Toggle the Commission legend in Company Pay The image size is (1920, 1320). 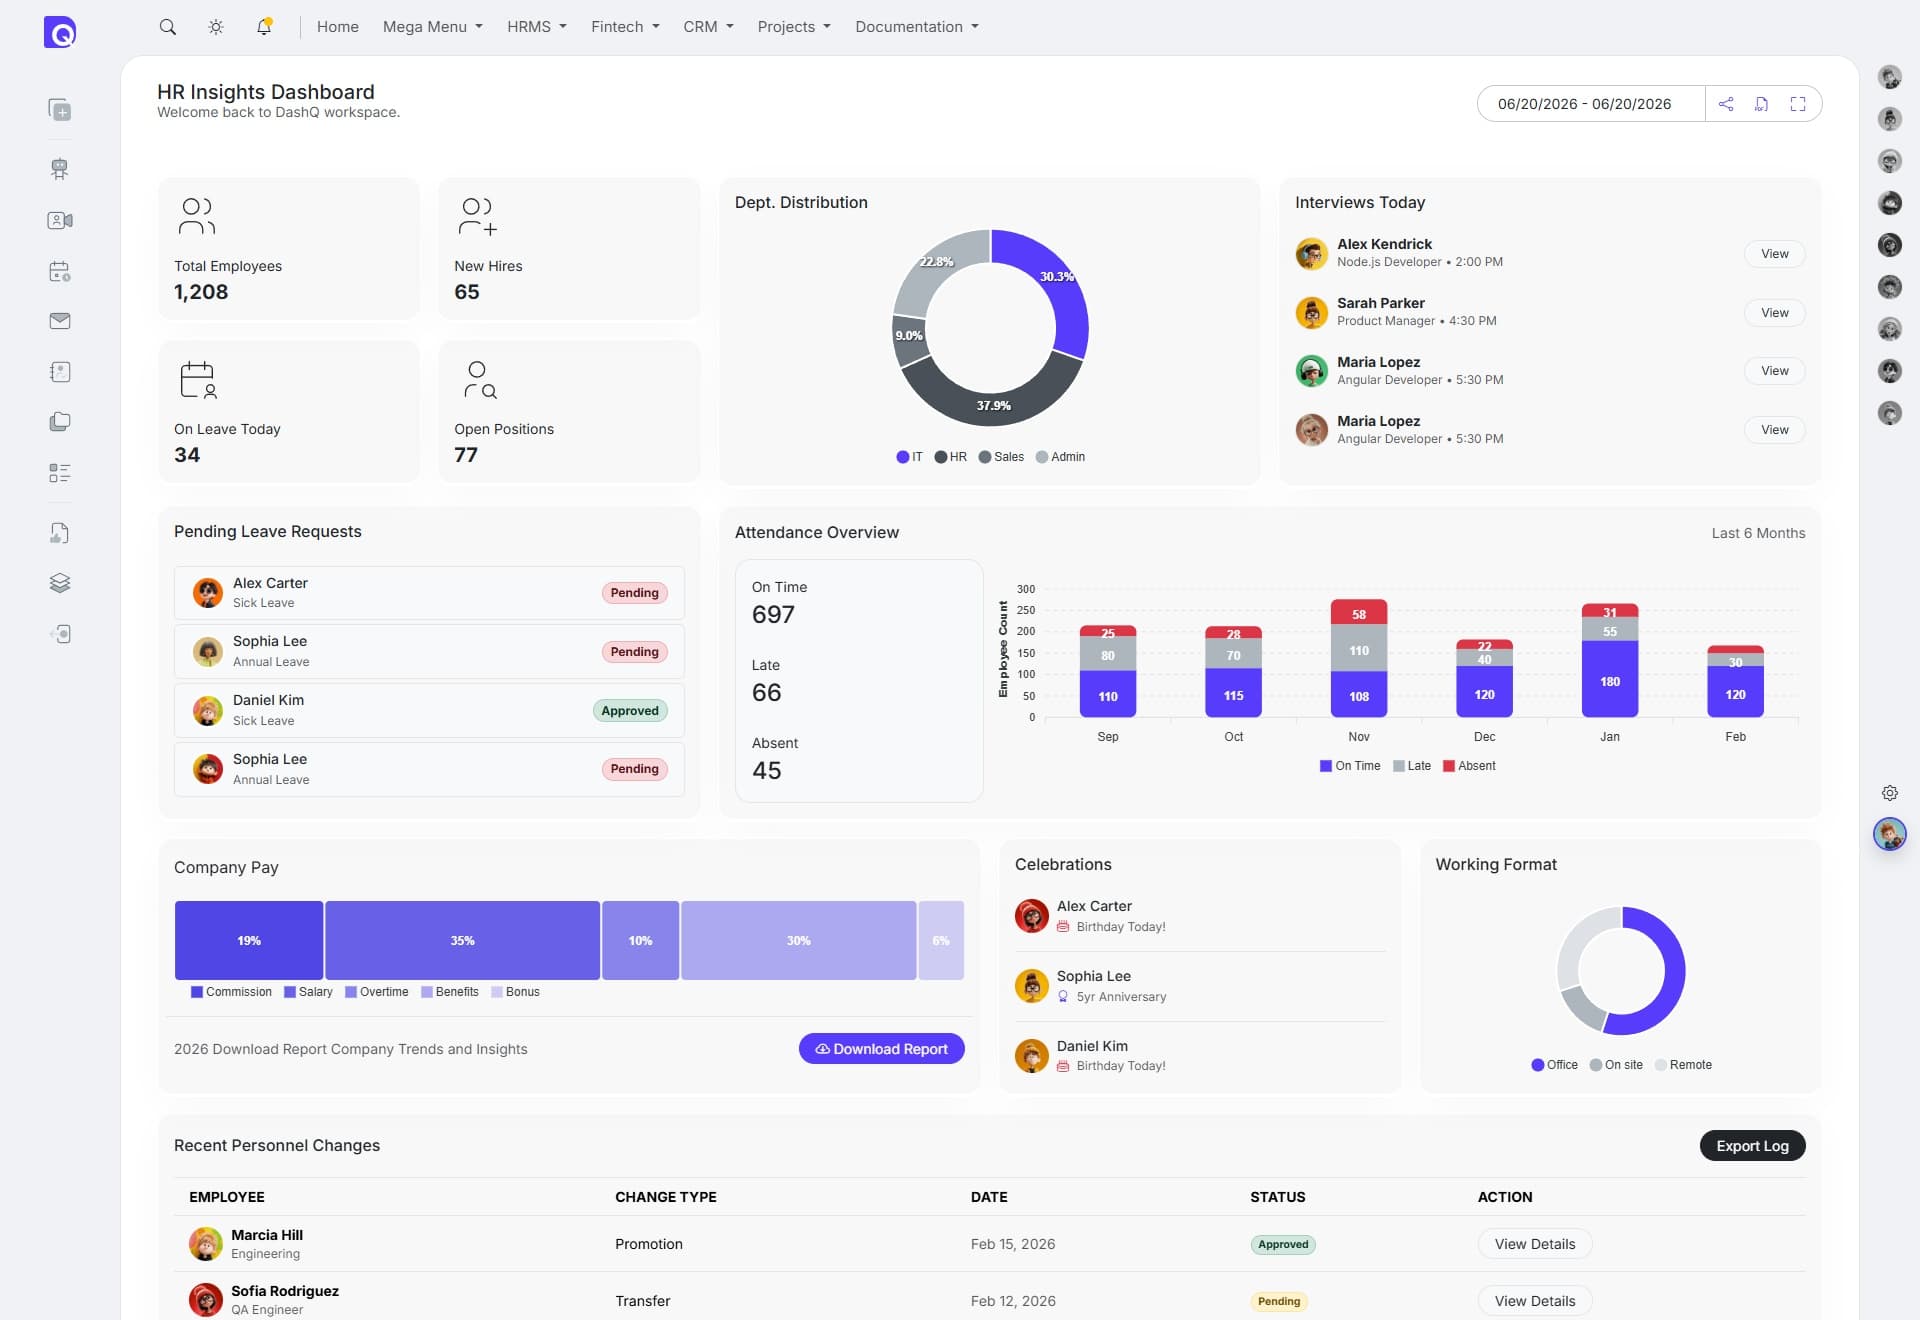coord(231,992)
